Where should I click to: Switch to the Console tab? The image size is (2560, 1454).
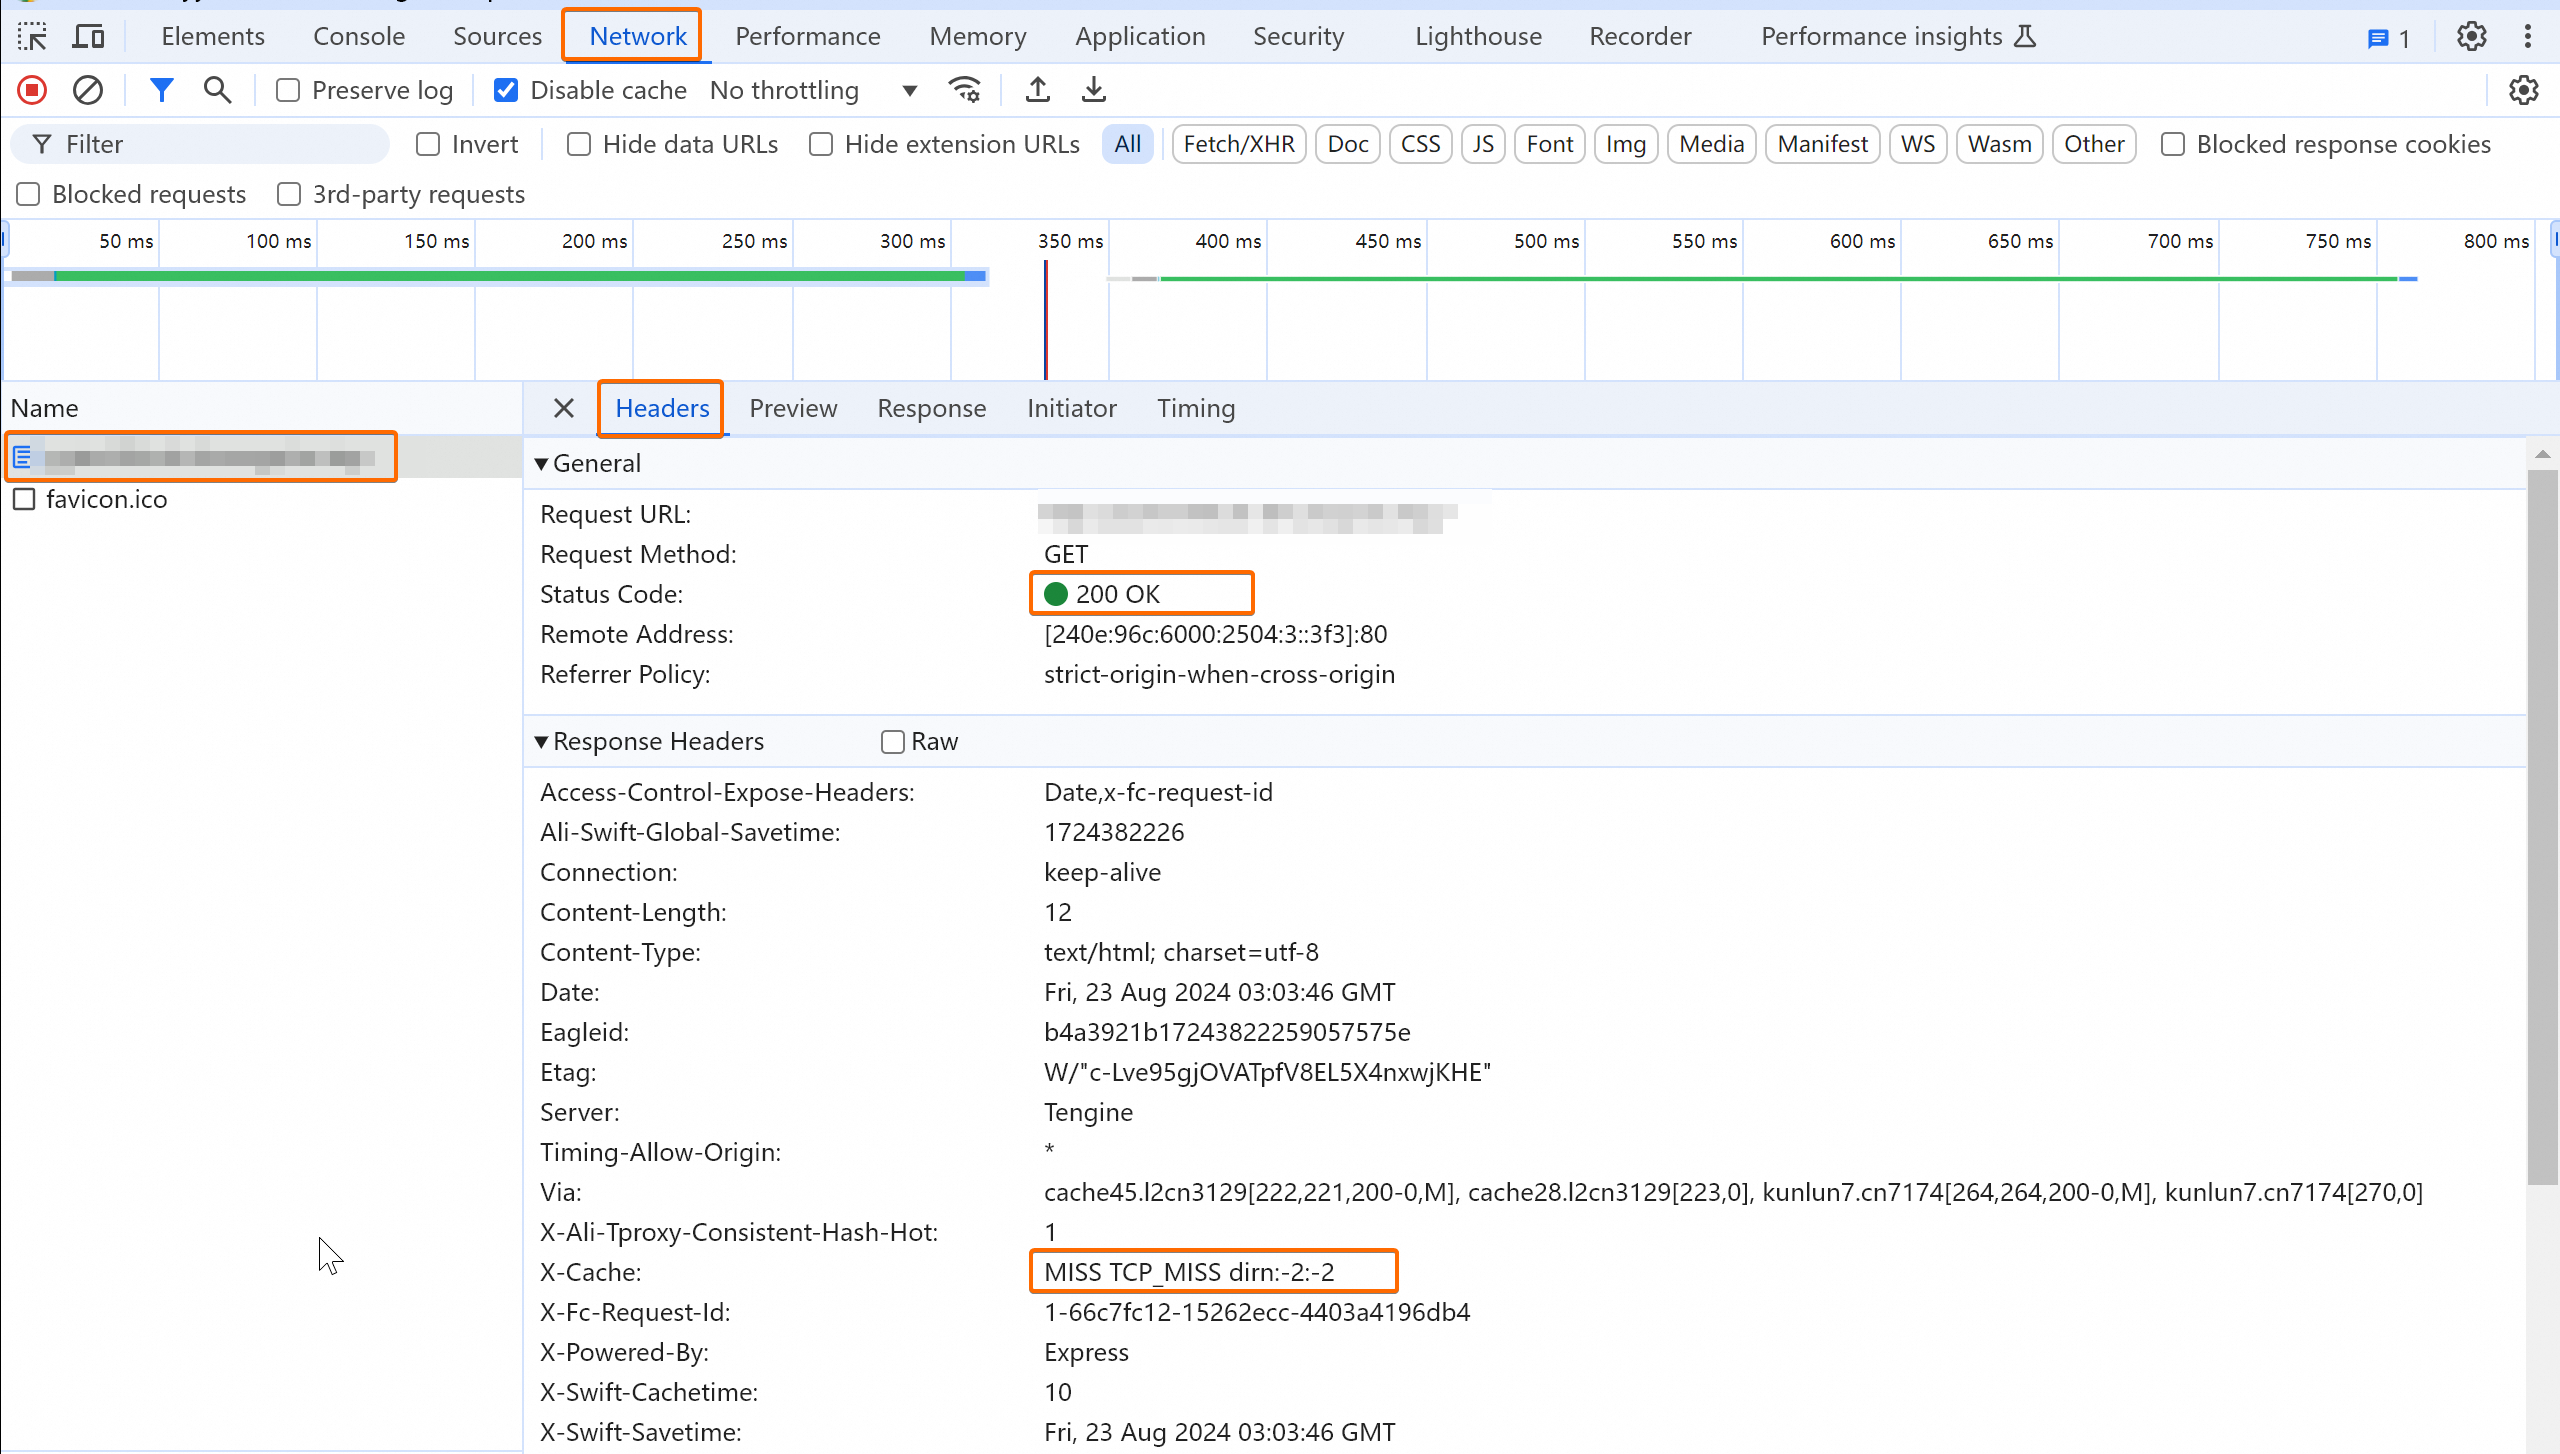click(x=358, y=37)
